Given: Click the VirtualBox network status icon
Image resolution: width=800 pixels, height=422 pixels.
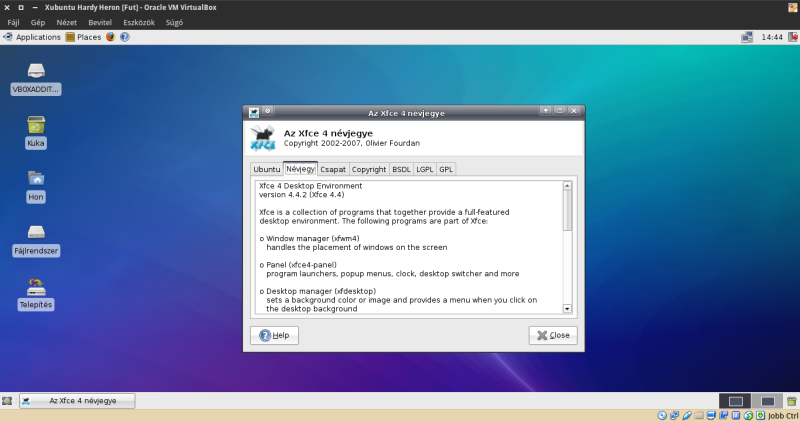Looking at the screenshot, I should tap(674, 415).
